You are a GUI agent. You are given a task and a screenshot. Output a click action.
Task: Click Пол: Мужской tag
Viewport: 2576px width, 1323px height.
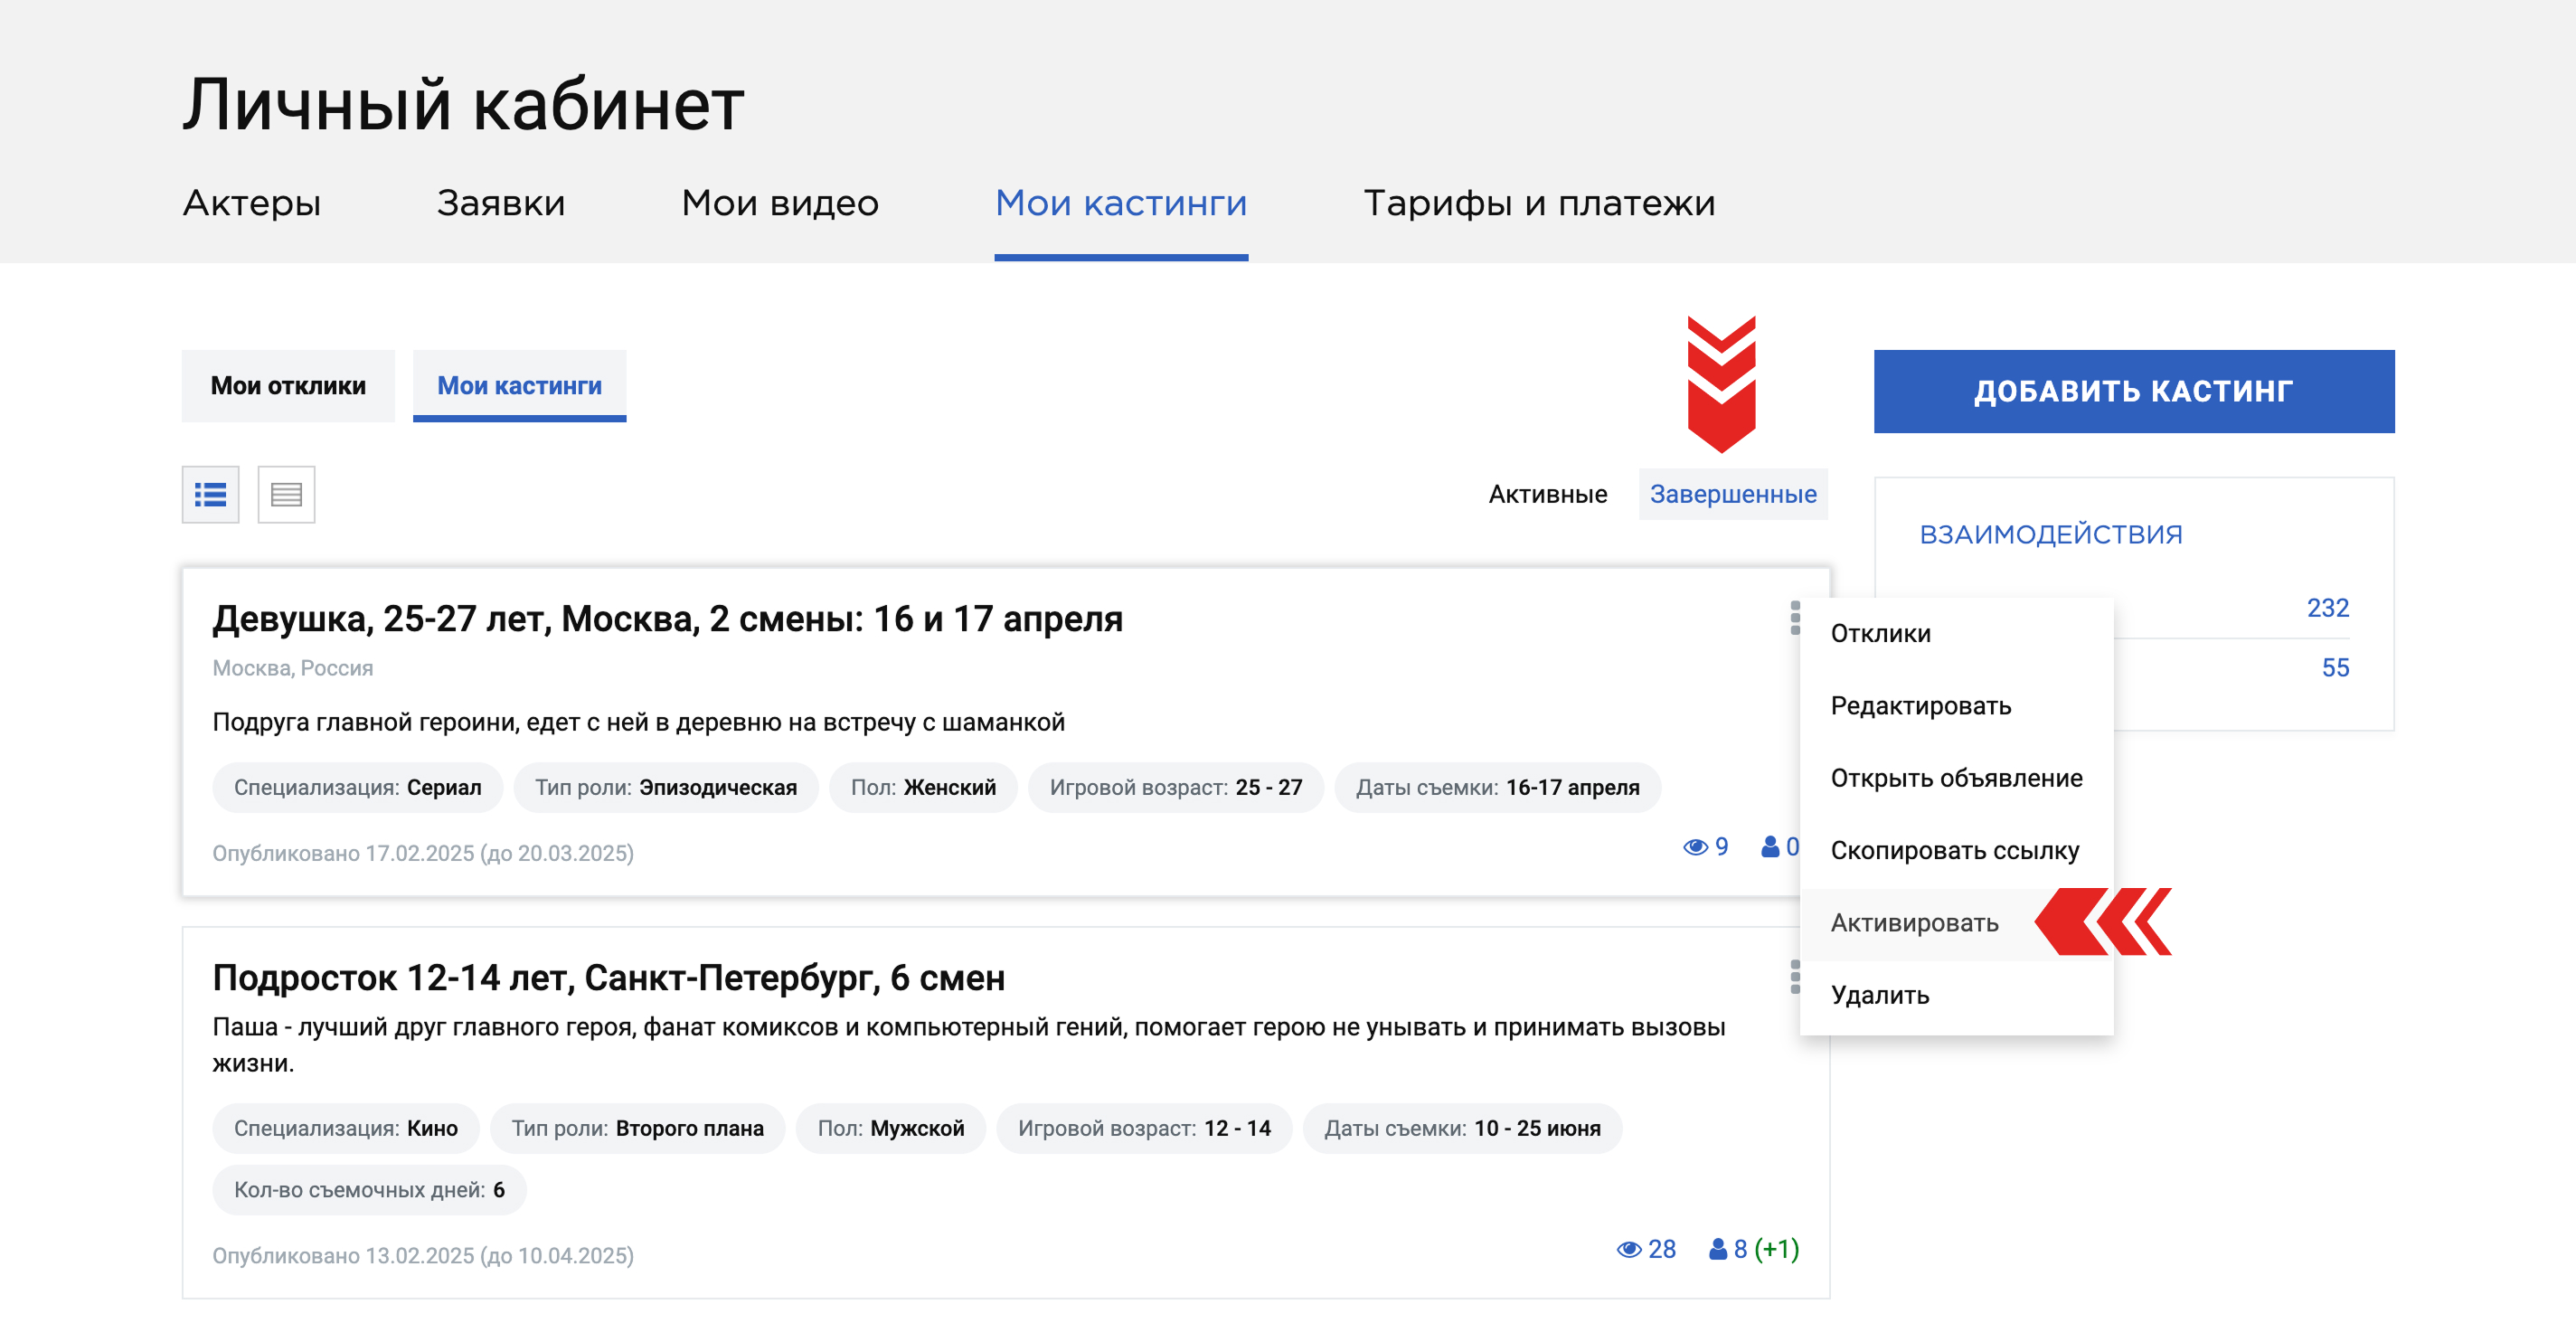pyautogui.click(x=890, y=1129)
